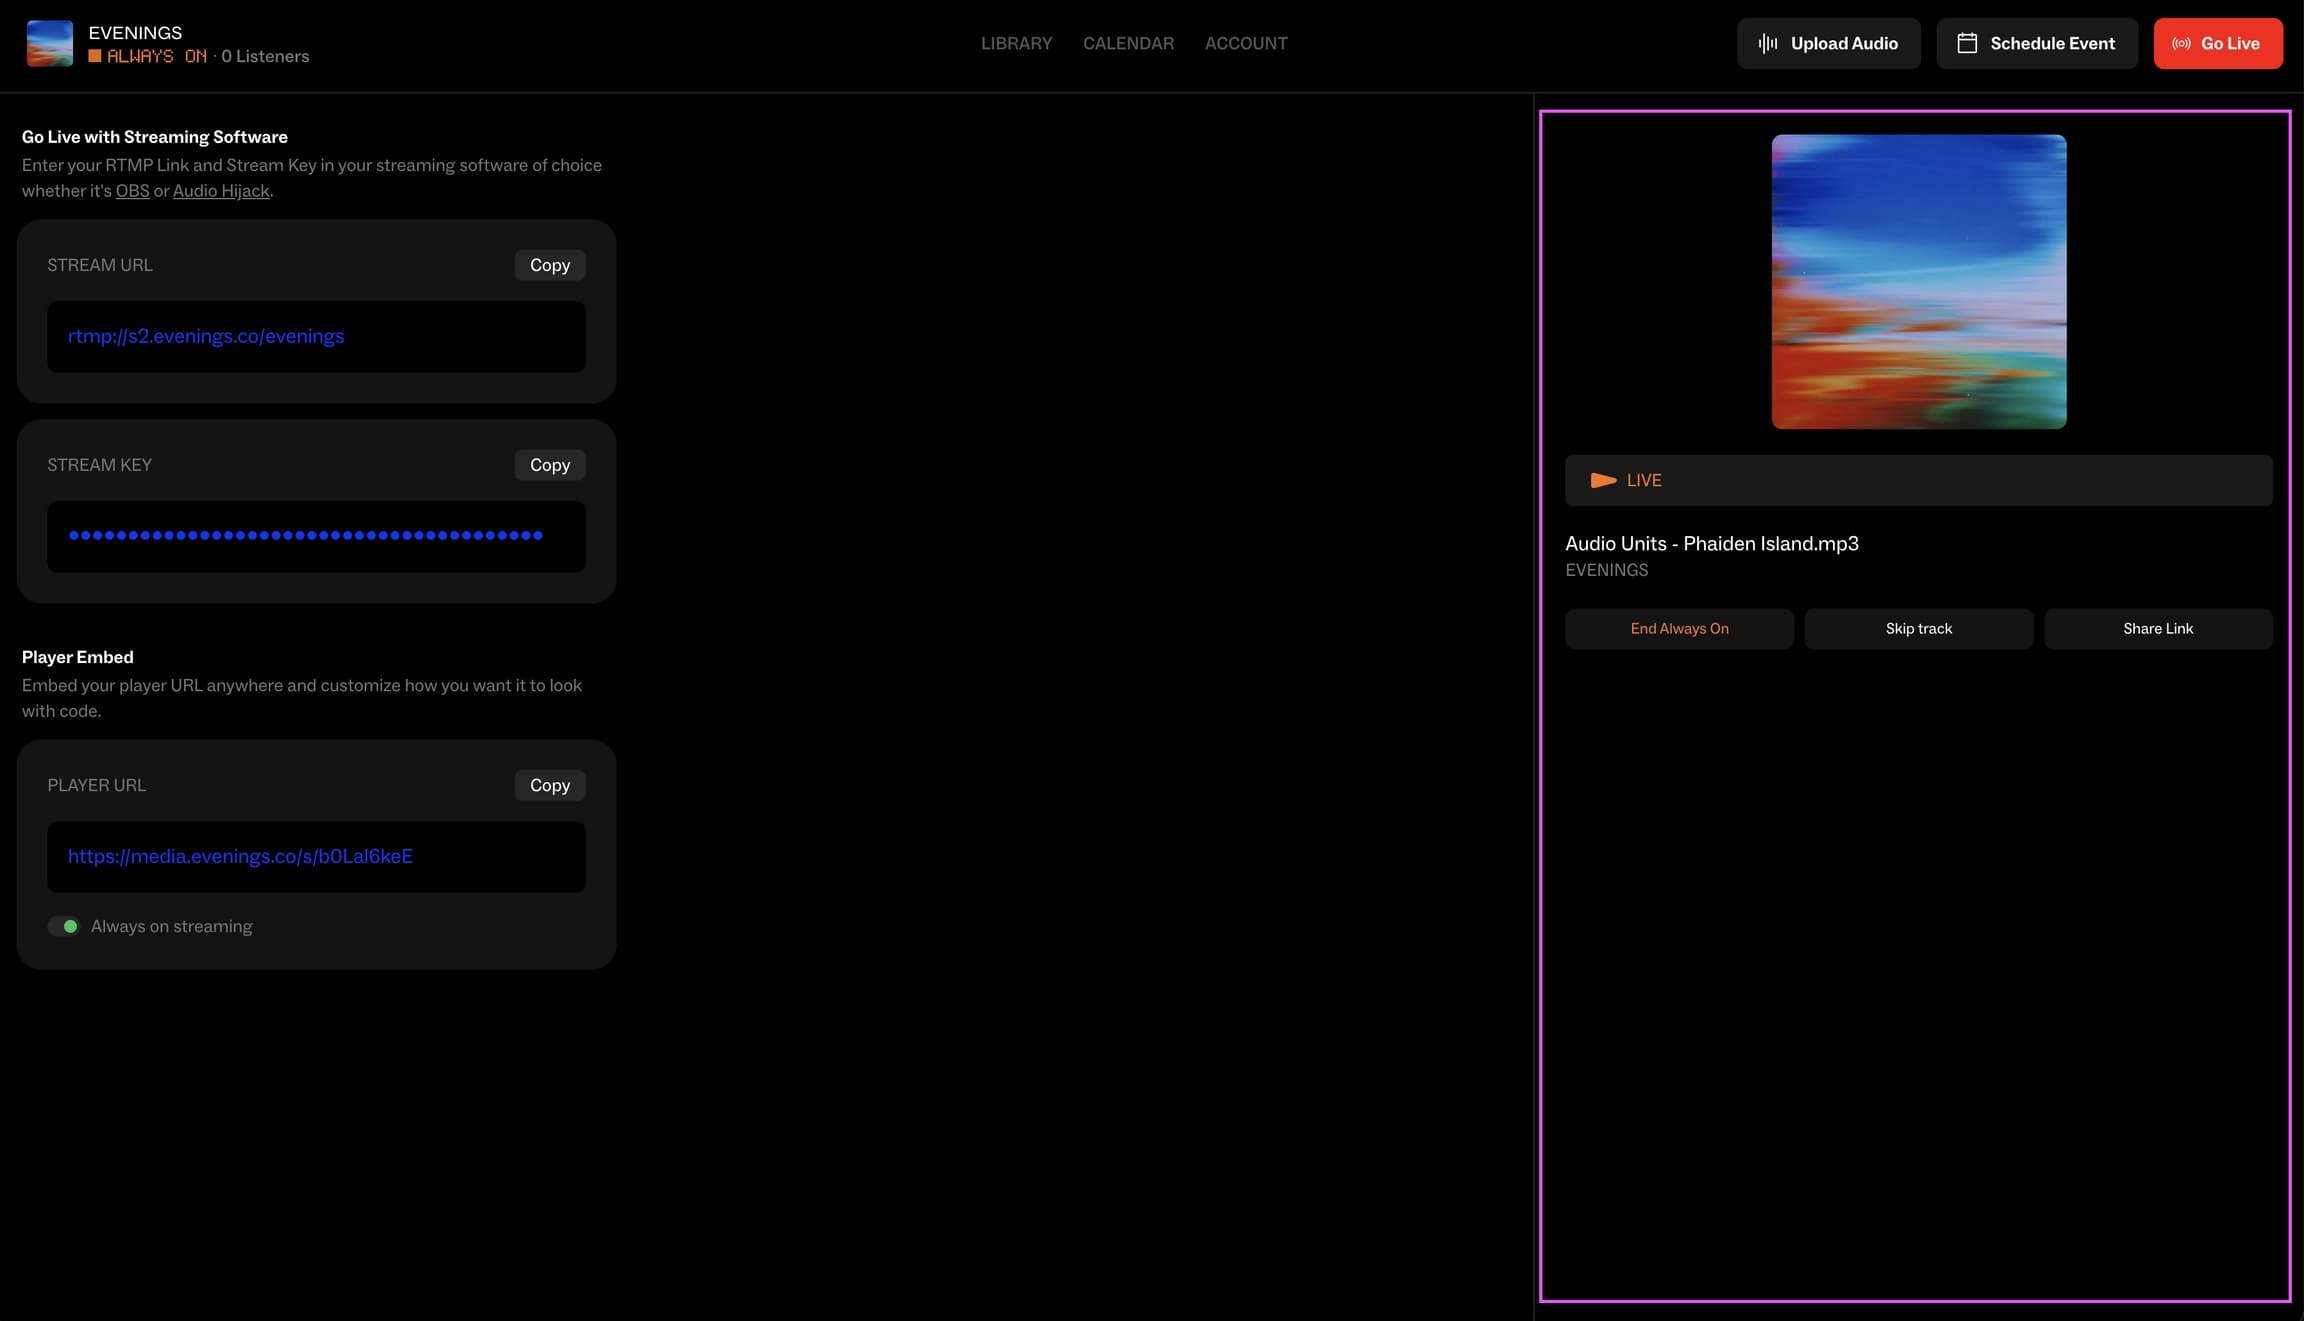This screenshot has width=2304, height=1321.
Task: Click the Share Link button
Action: pos(2158,629)
